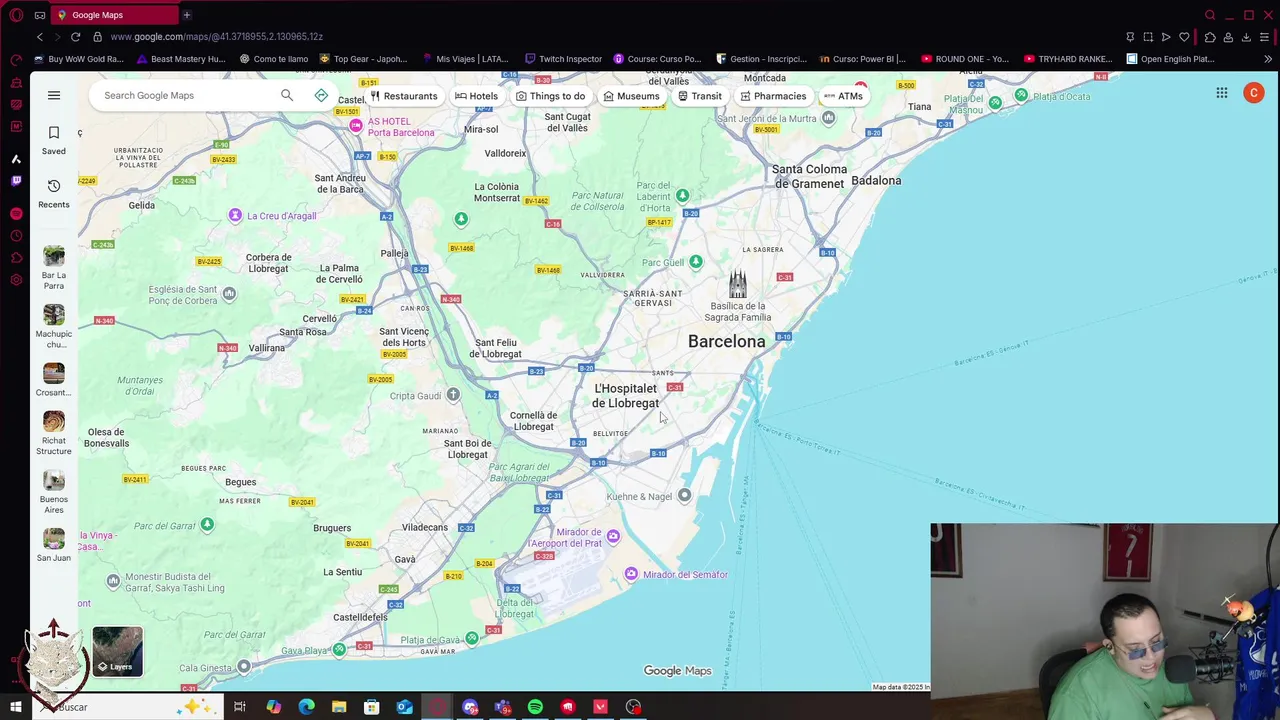The height and width of the screenshot is (720, 1280).
Task: Open the Google Maps hamburger menu
Action: [x=54, y=95]
